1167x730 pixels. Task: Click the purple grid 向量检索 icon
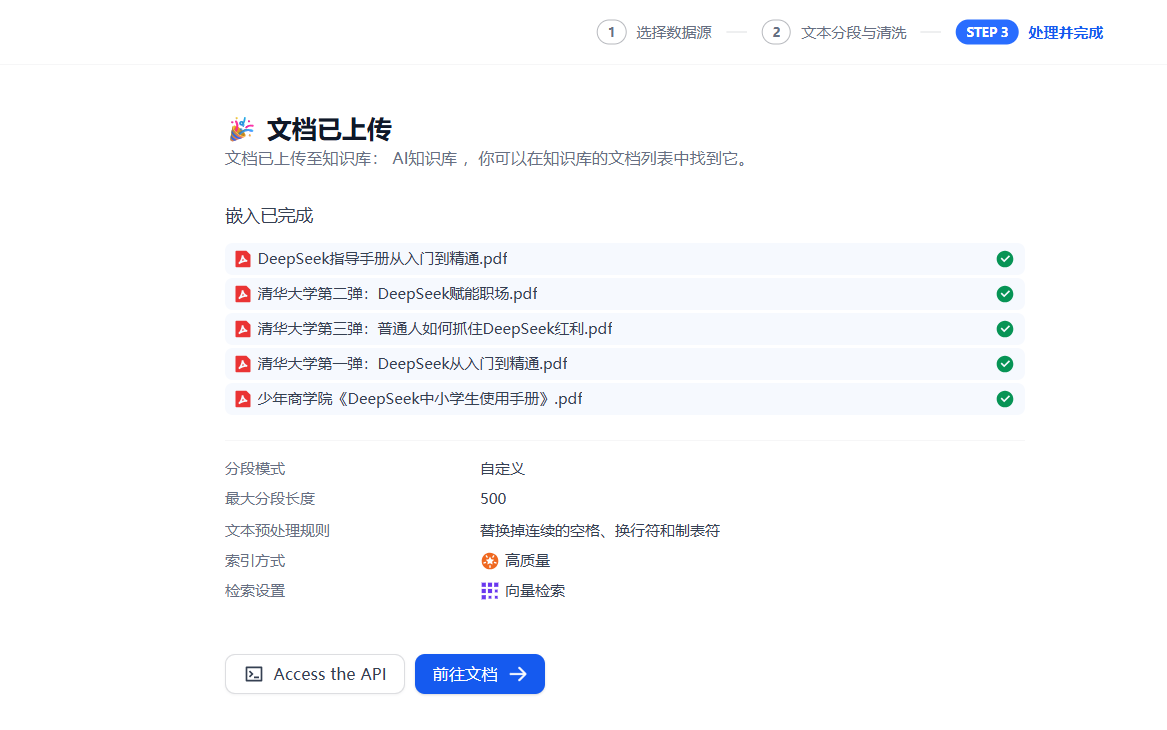[490, 591]
